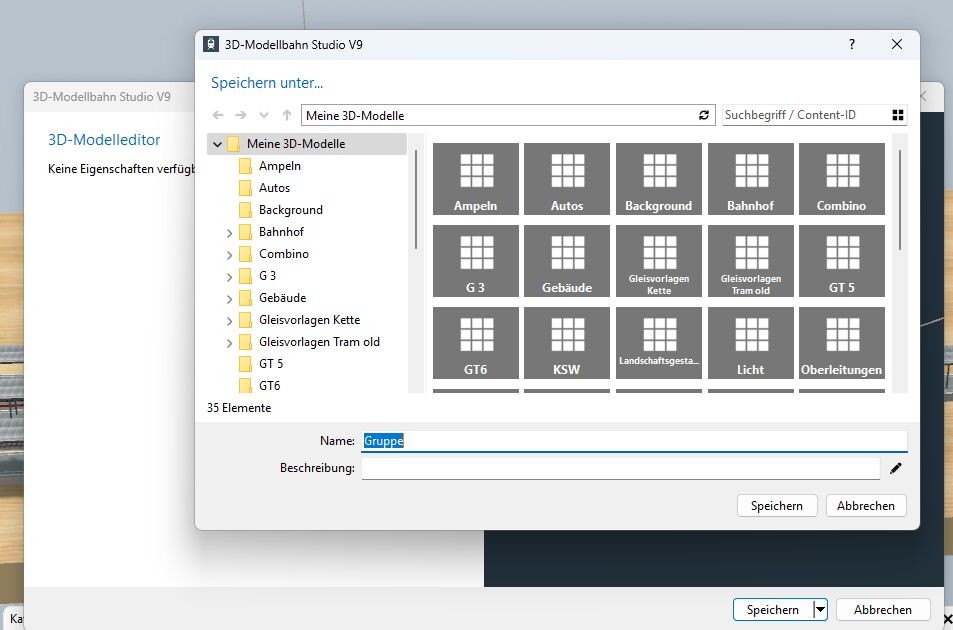Image resolution: width=953 pixels, height=630 pixels.
Task: Click Speichern in the save dialog
Action: (776, 506)
